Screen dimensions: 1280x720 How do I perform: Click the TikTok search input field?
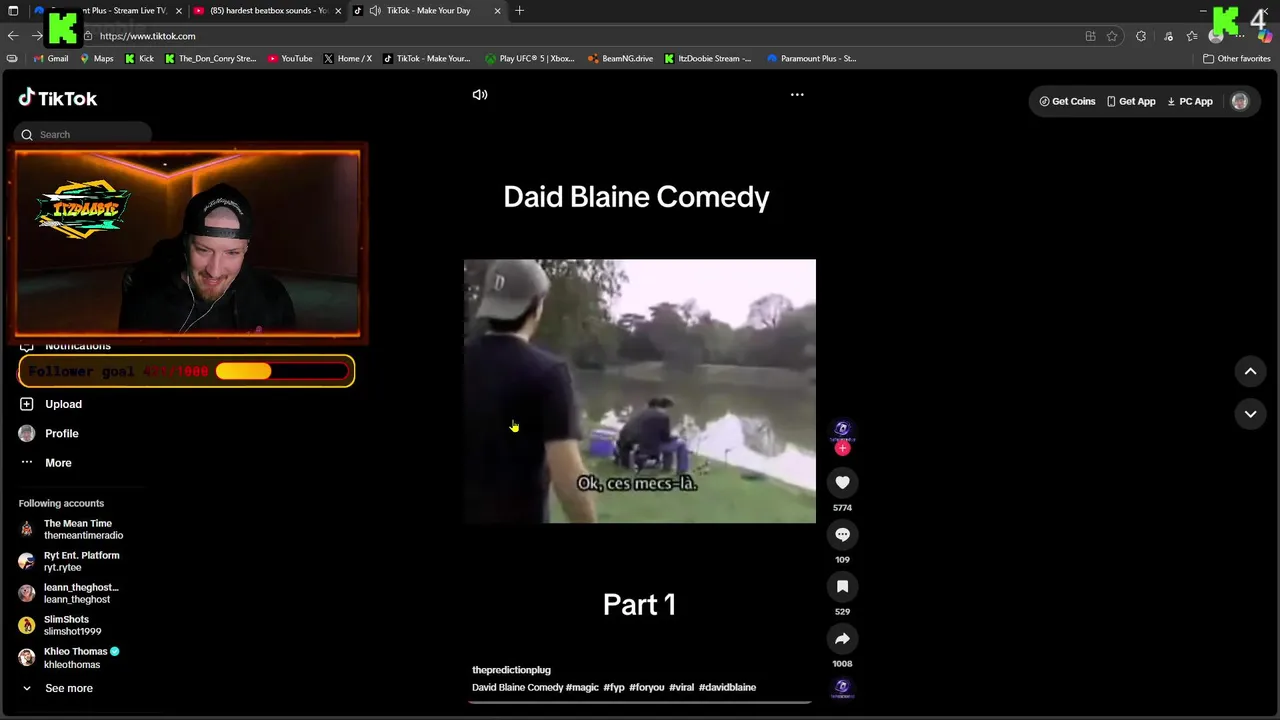(x=83, y=134)
